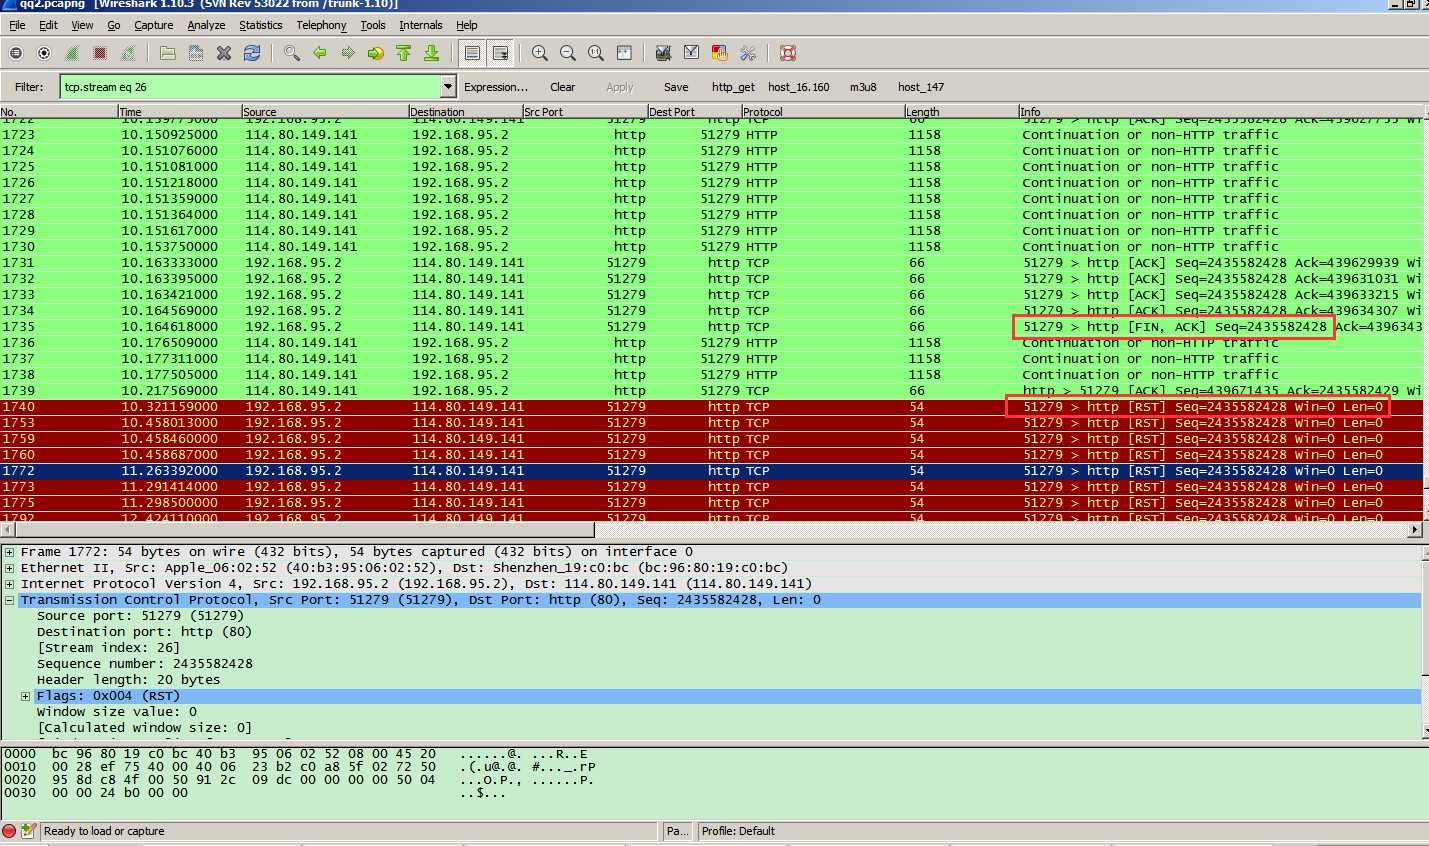
Task: Collapse Transmission Control Protocol node
Action: click(x=9, y=600)
